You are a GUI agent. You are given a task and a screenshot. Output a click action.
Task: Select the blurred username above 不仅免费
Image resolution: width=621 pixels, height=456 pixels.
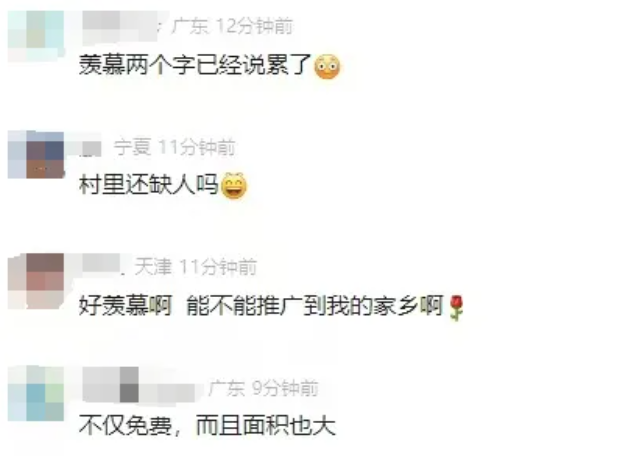[139, 385]
